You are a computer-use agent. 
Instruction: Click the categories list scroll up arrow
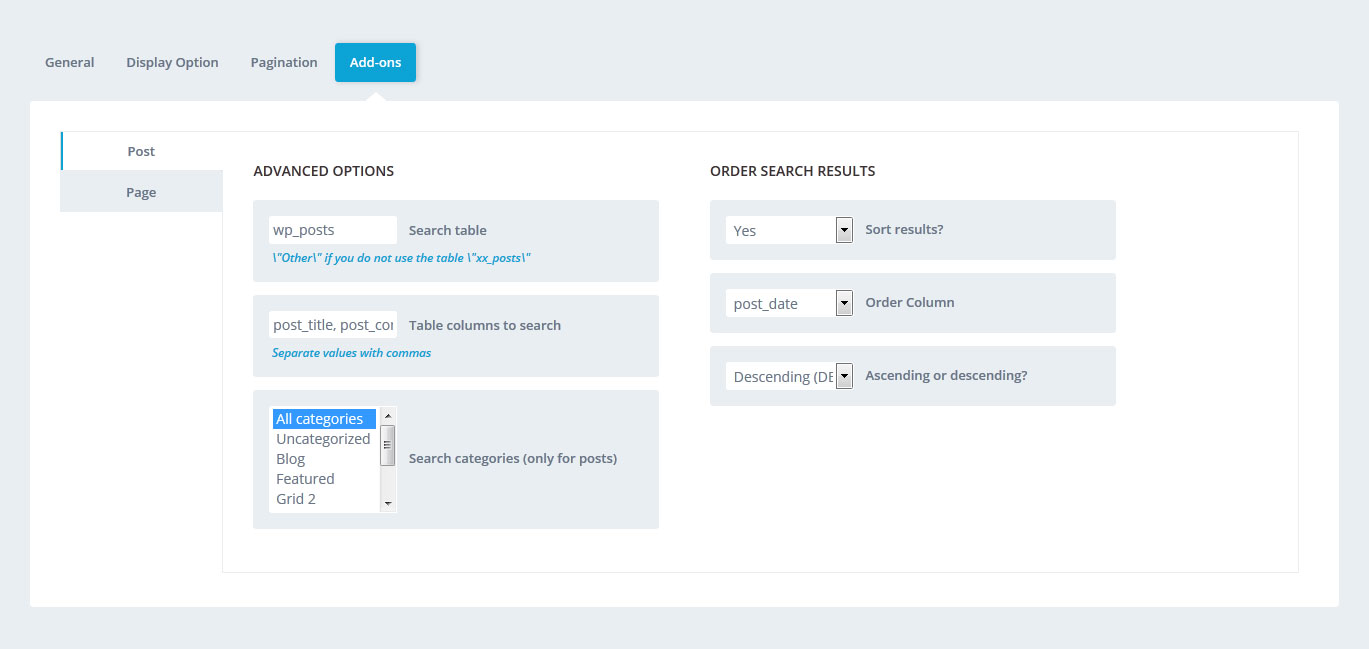388,414
